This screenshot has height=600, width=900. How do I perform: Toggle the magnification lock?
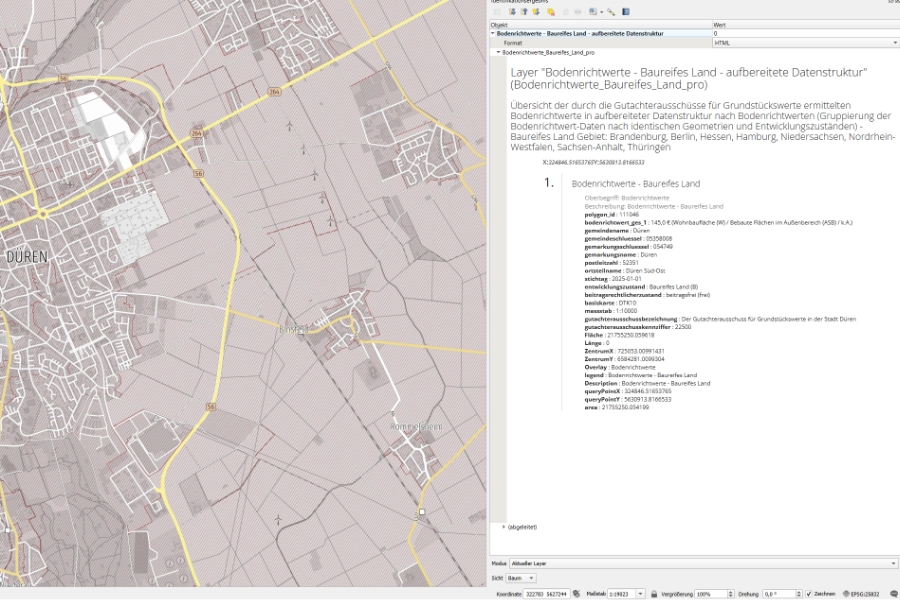(652, 592)
